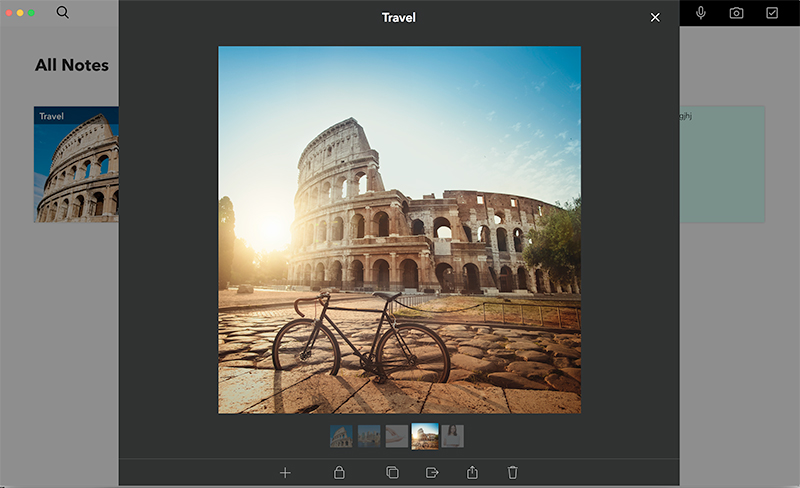Click the large Colosseum photo preview
Viewport: 800px width, 488px height.
point(399,230)
